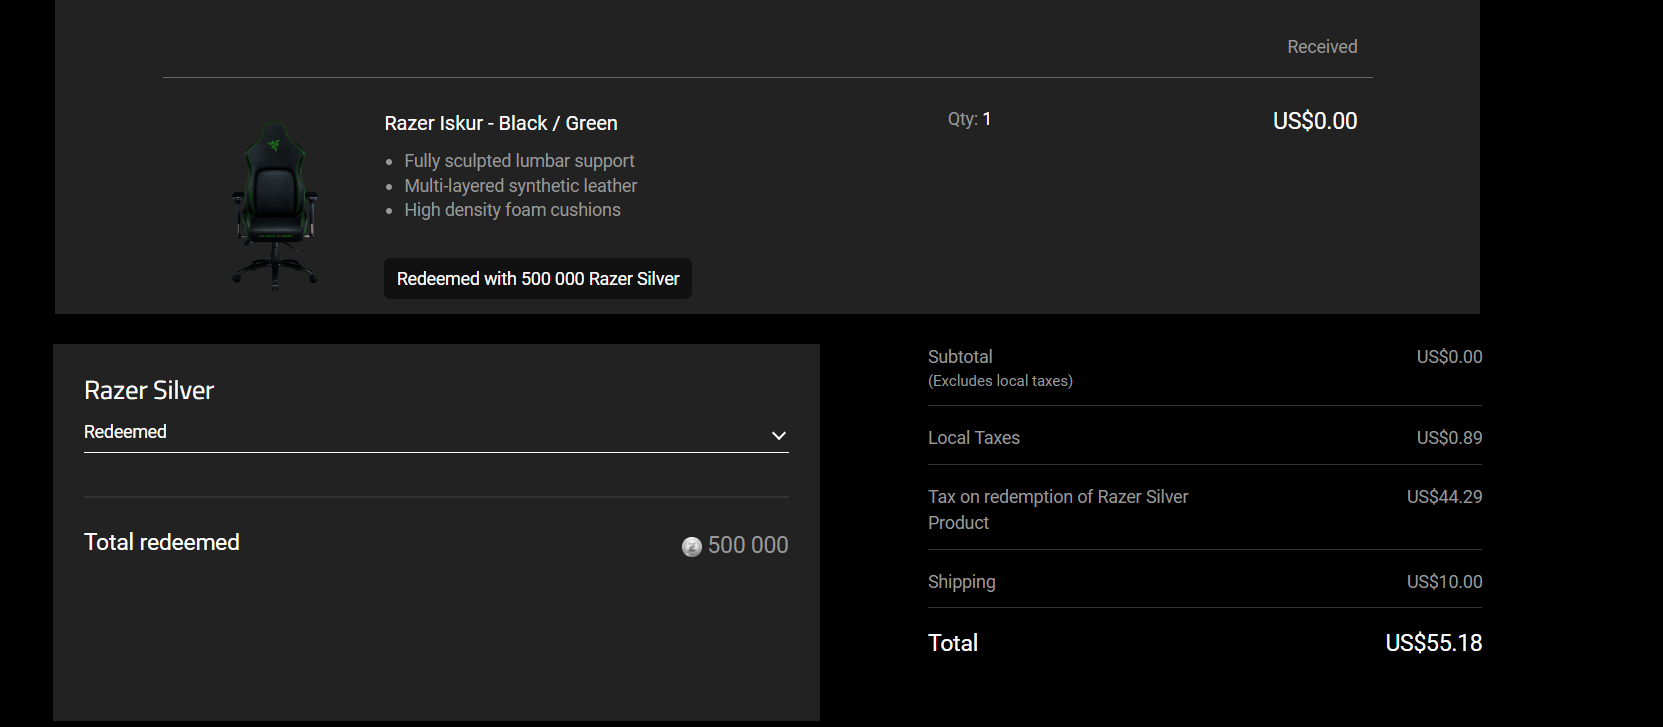Click the 'Qty: 1' quantity label
This screenshot has height=727, width=1663.
click(x=969, y=119)
